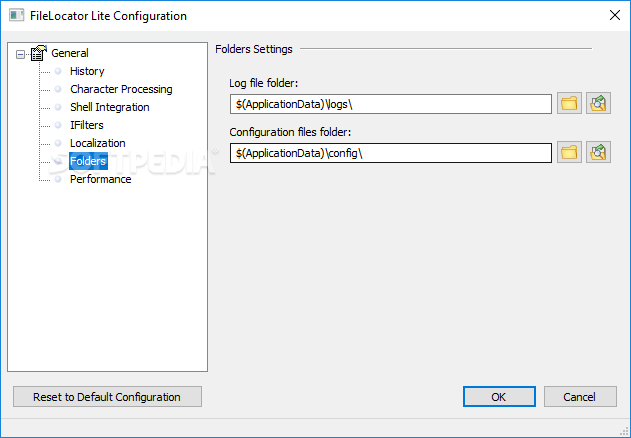Collapse the General tree node

(x=20, y=54)
